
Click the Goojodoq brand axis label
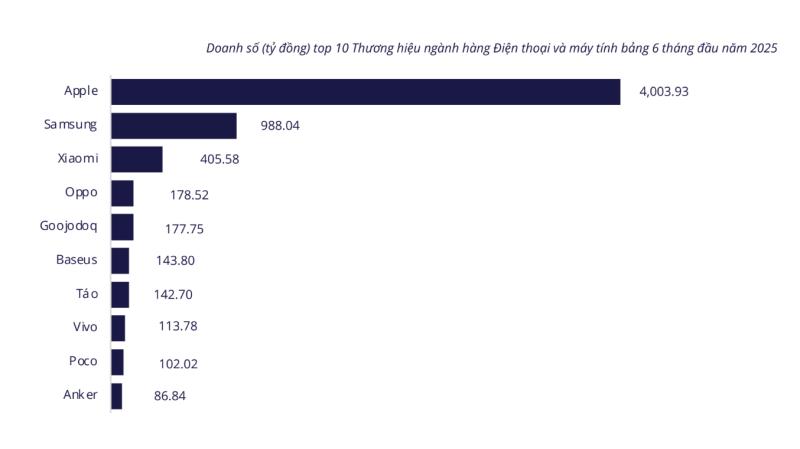(68, 226)
